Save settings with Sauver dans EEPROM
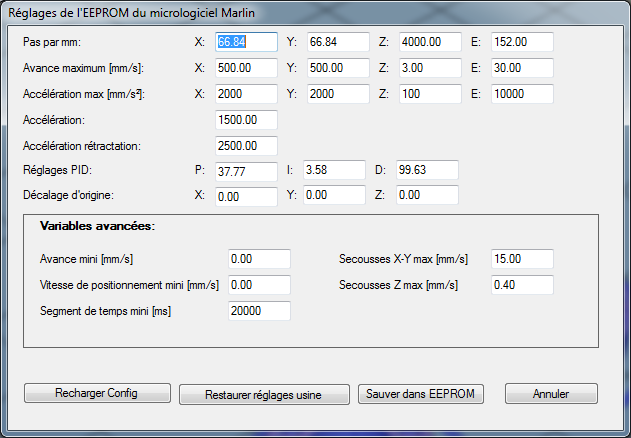Screen dimensions: 631x438 (x=421, y=393)
